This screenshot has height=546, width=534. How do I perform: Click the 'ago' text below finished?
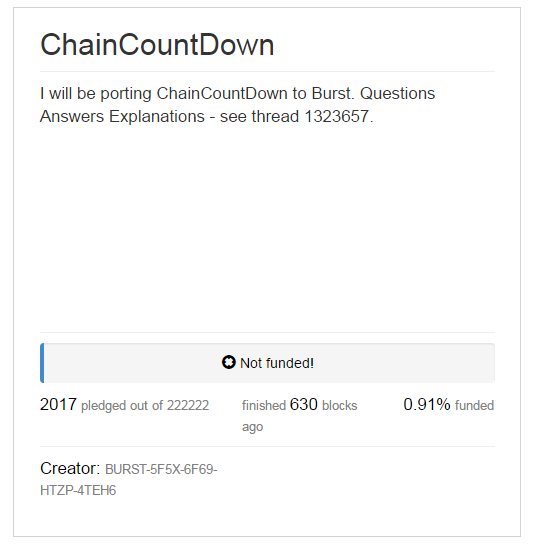point(252,427)
